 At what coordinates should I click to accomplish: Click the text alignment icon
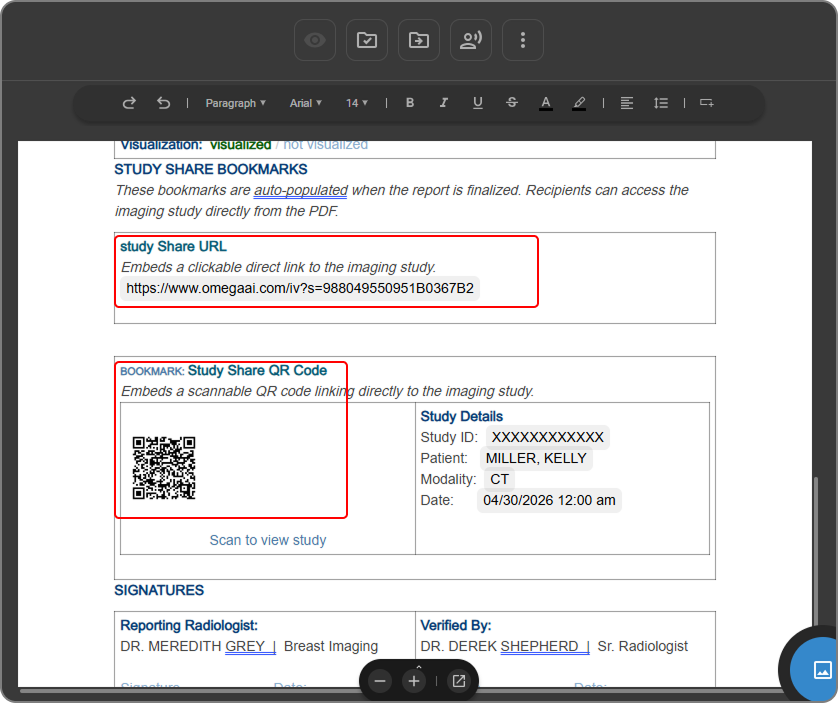pyautogui.click(x=627, y=103)
